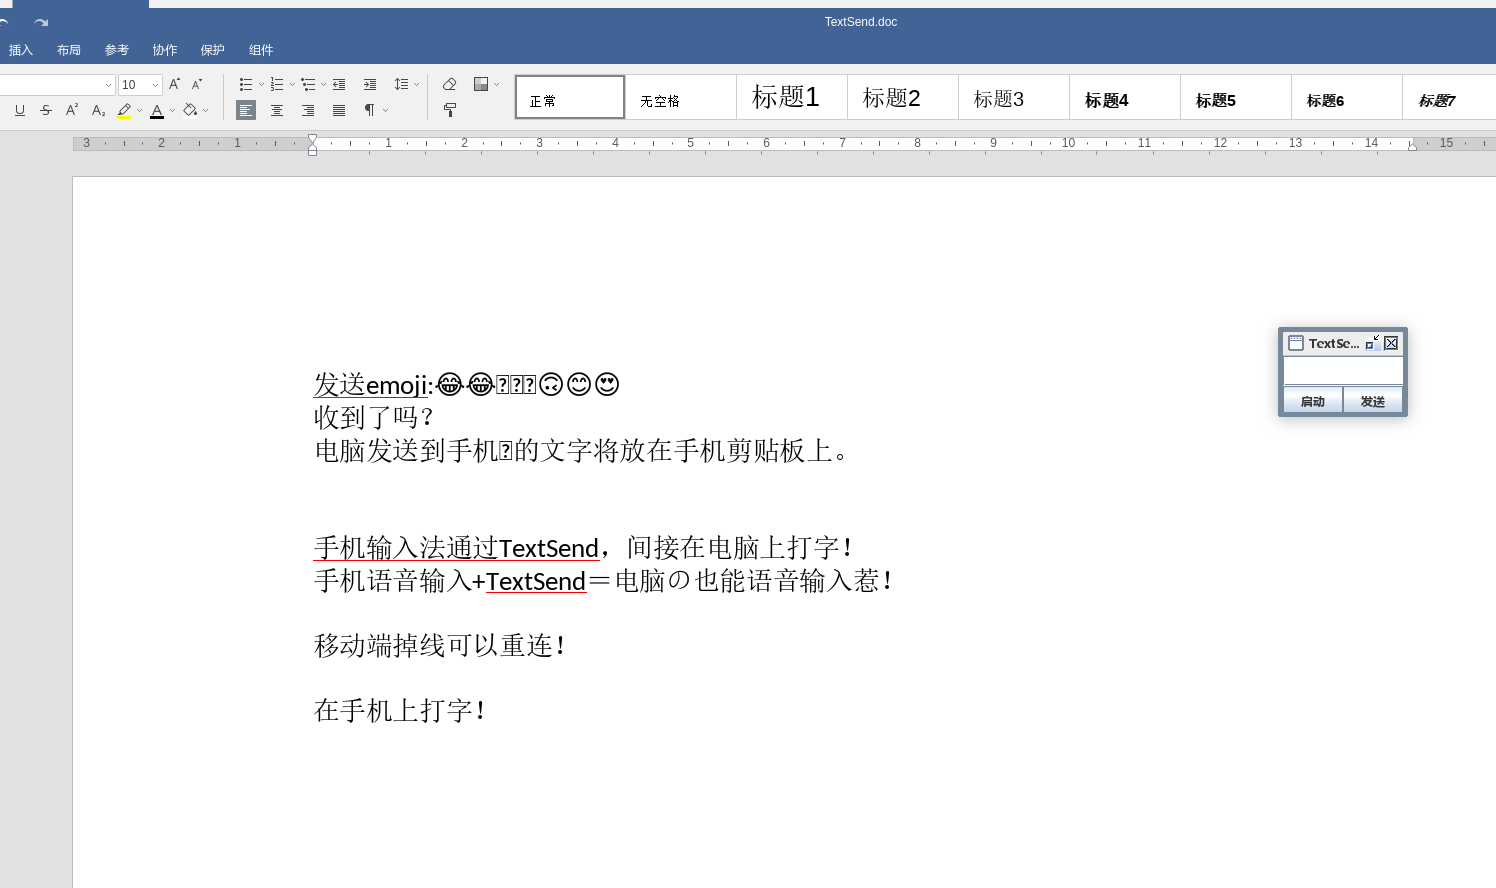1496x888 pixels.
Task: Click the ruler's right indent marker
Action: [x=1412, y=146]
